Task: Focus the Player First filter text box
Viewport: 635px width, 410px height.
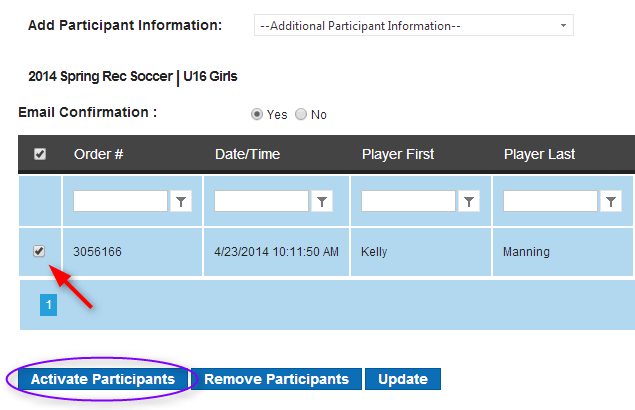Action: point(408,201)
